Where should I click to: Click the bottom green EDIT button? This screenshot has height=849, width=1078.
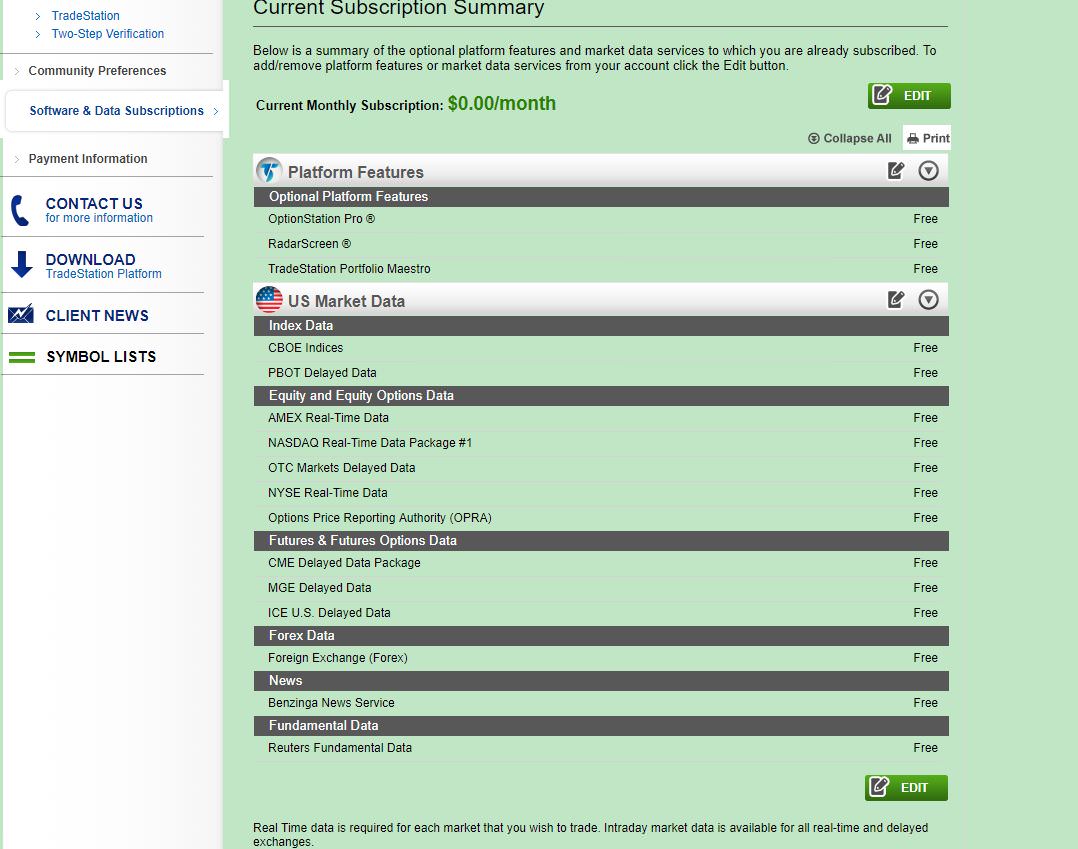(906, 788)
